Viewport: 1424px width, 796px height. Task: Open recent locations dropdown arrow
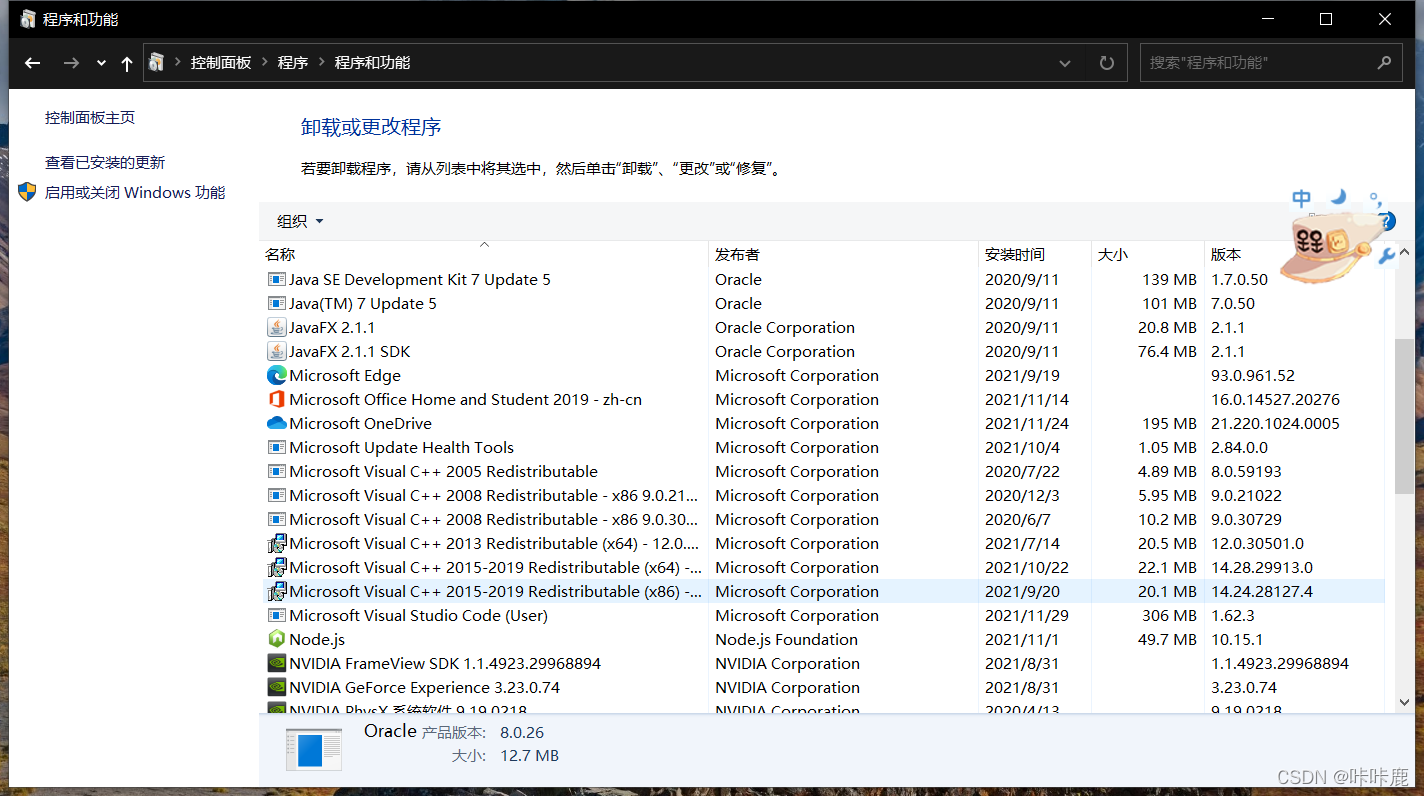coord(101,63)
